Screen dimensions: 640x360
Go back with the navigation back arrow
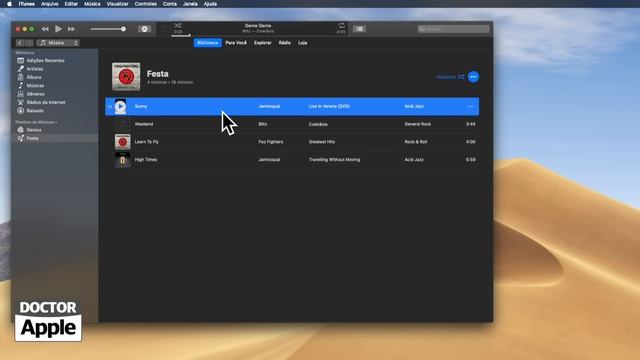coord(20,43)
